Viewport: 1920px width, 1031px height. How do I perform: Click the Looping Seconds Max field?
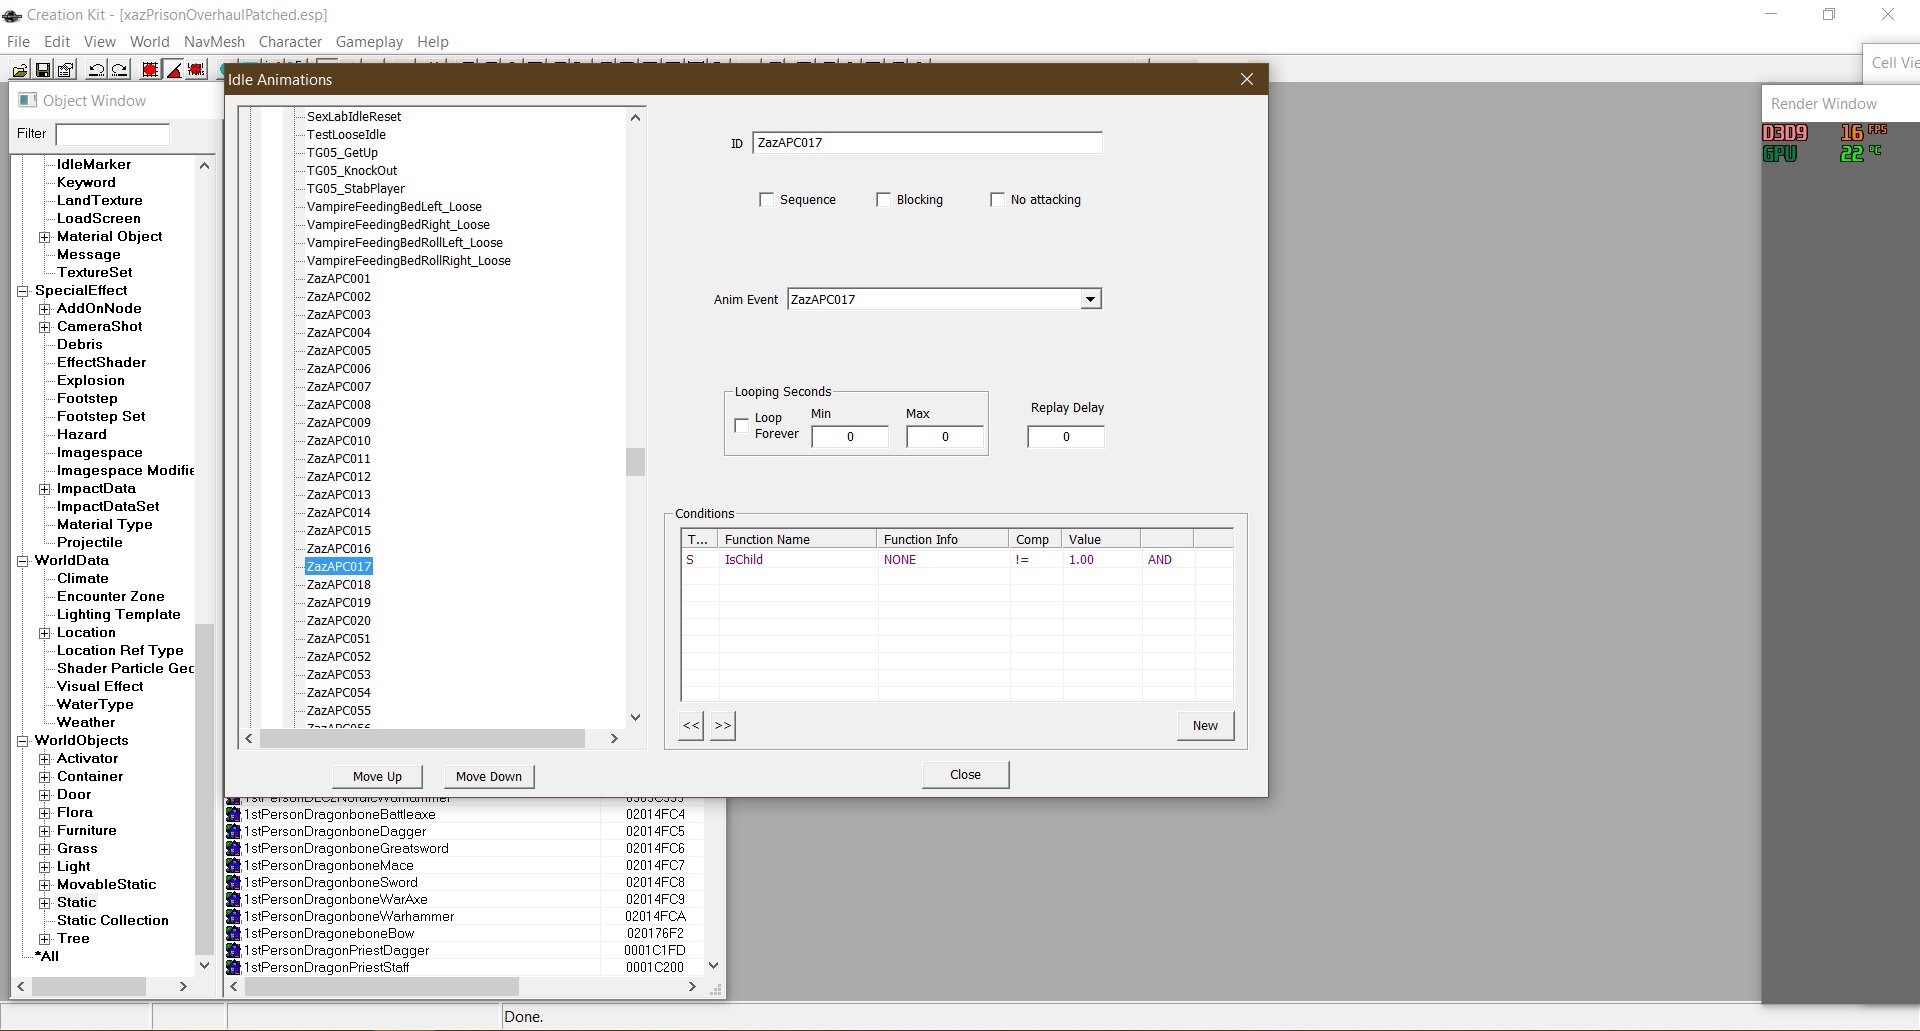pyautogui.click(x=945, y=437)
